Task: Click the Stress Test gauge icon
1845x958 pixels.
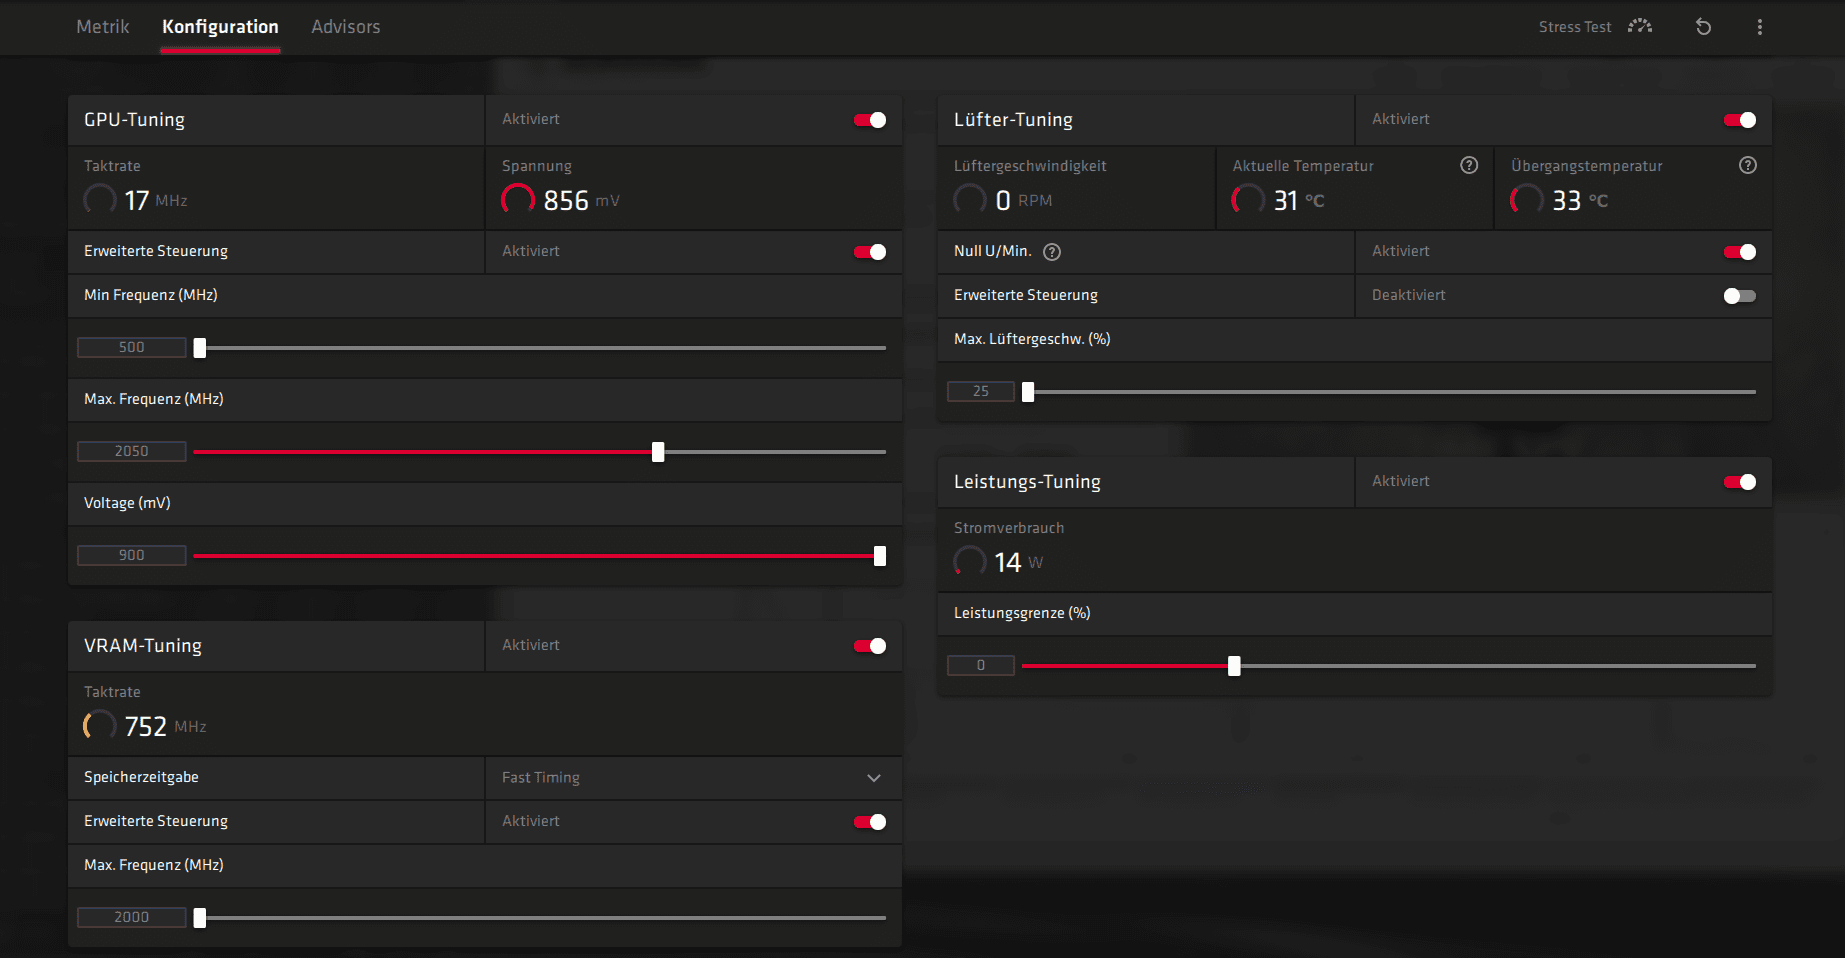Action: click(1640, 26)
